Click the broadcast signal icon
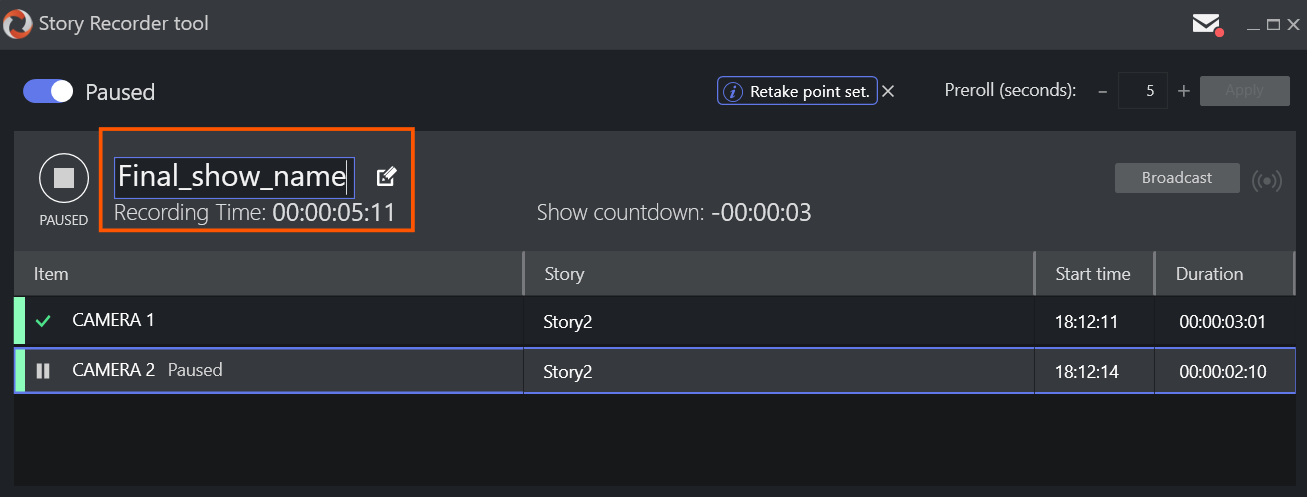 point(1267,181)
